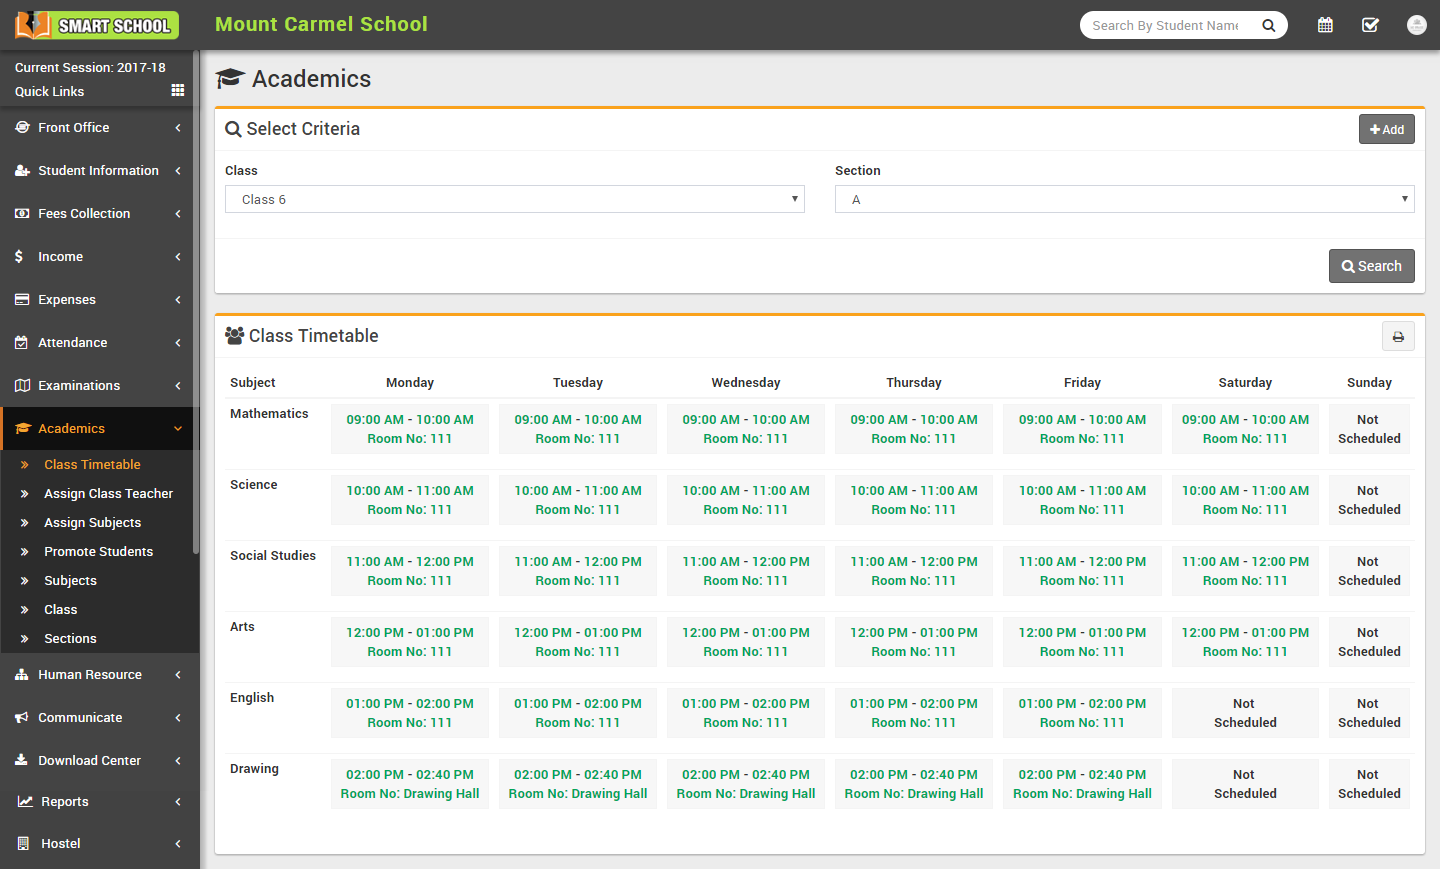Expand the Fees Collection sidebar menu
This screenshot has height=869, width=1440.
(x=98, y=214)
